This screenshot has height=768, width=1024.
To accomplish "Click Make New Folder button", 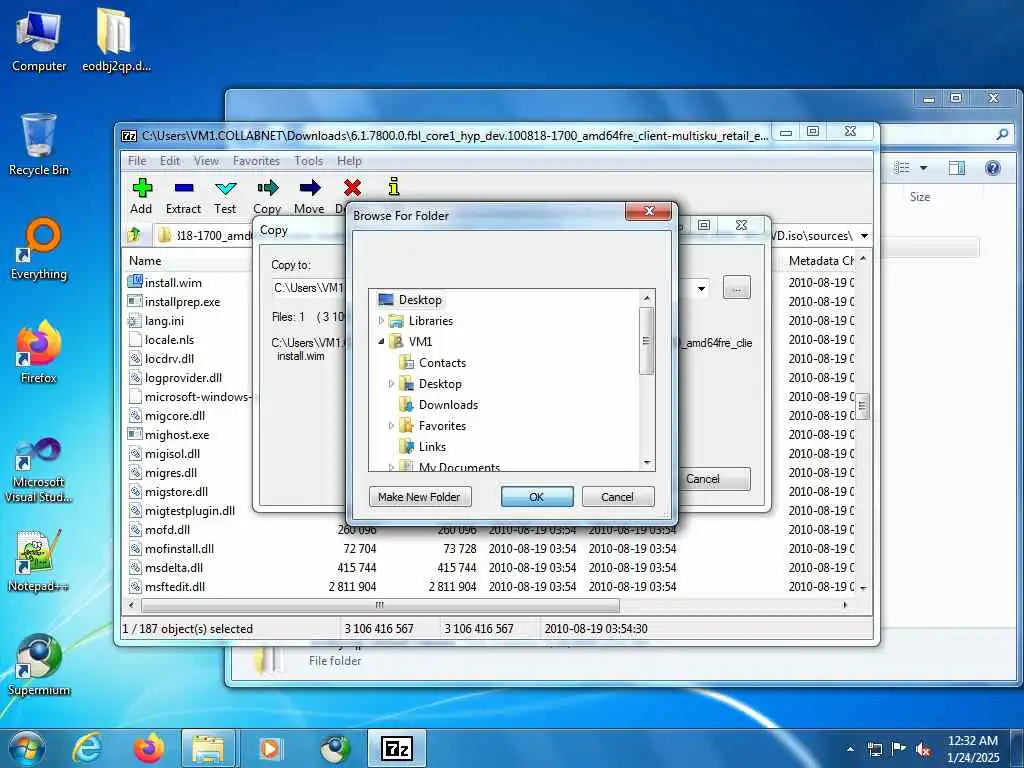I will [419, 496].
